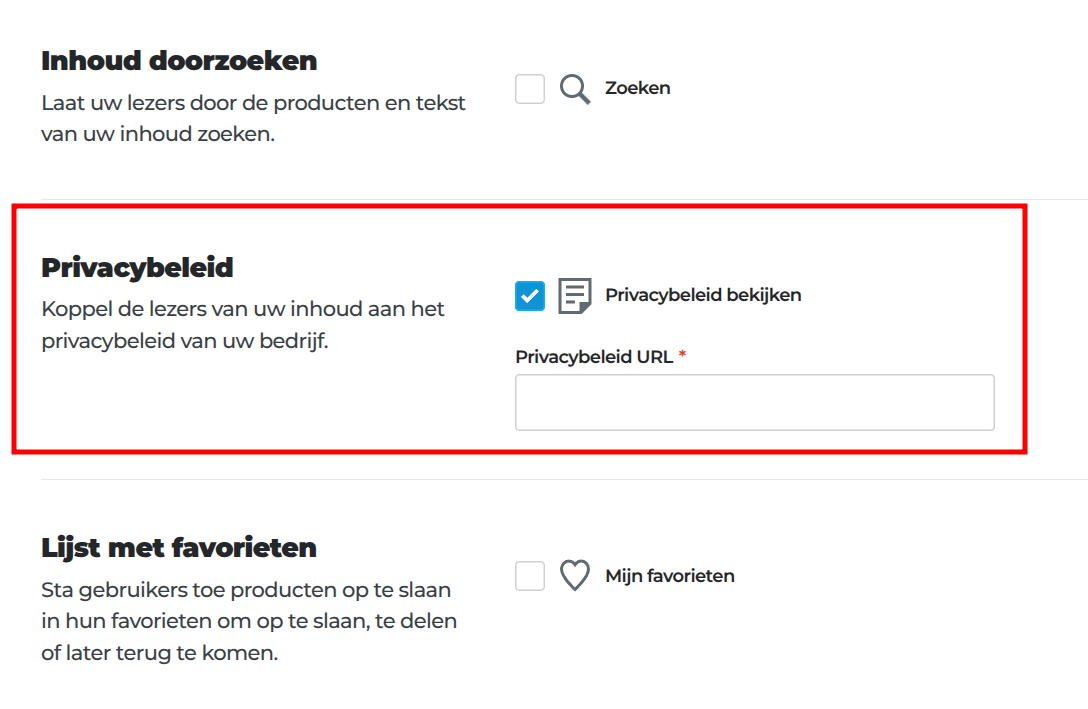Click the Privacybeleid section heading
This screenshot has width=1088, height=709.
137,268
